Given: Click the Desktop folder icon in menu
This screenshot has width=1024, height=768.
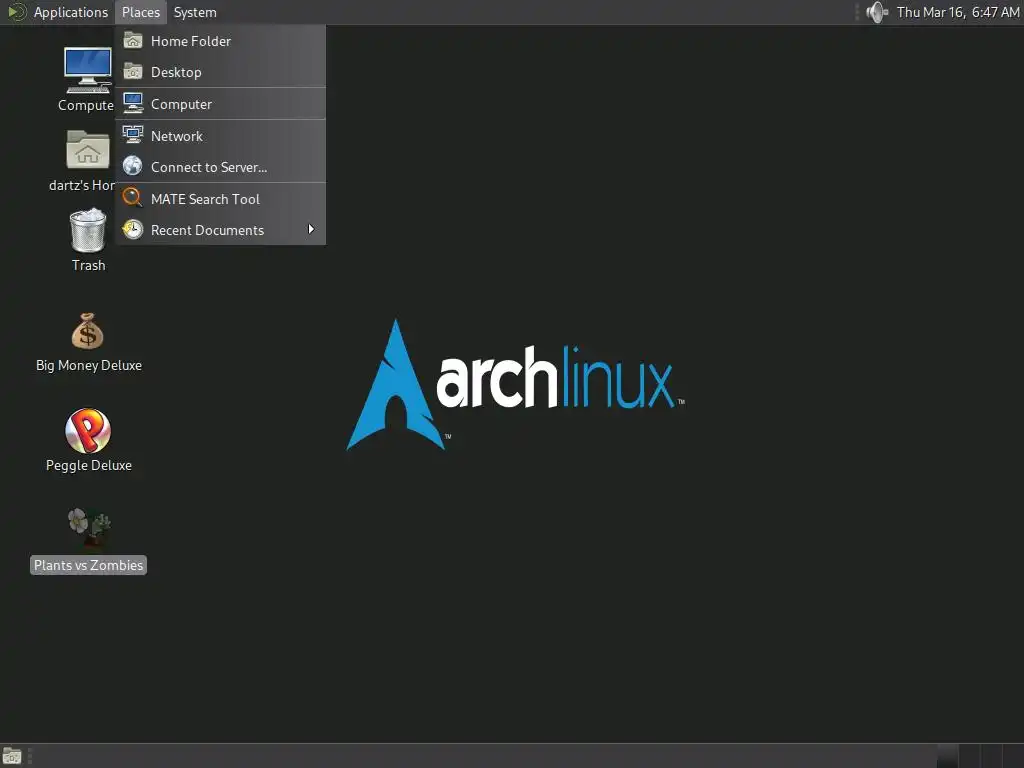Looking at the screenshot, I should [133, 71].
